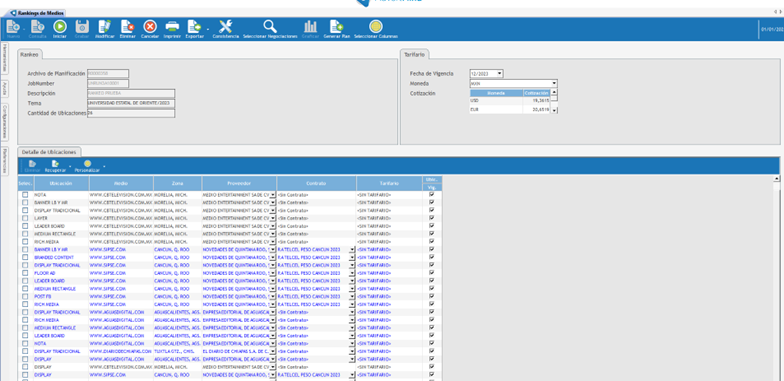Open the Moneda currency dropdown
Screen dimensions: 784x381
pyautogui.click(x=554, y=84)
